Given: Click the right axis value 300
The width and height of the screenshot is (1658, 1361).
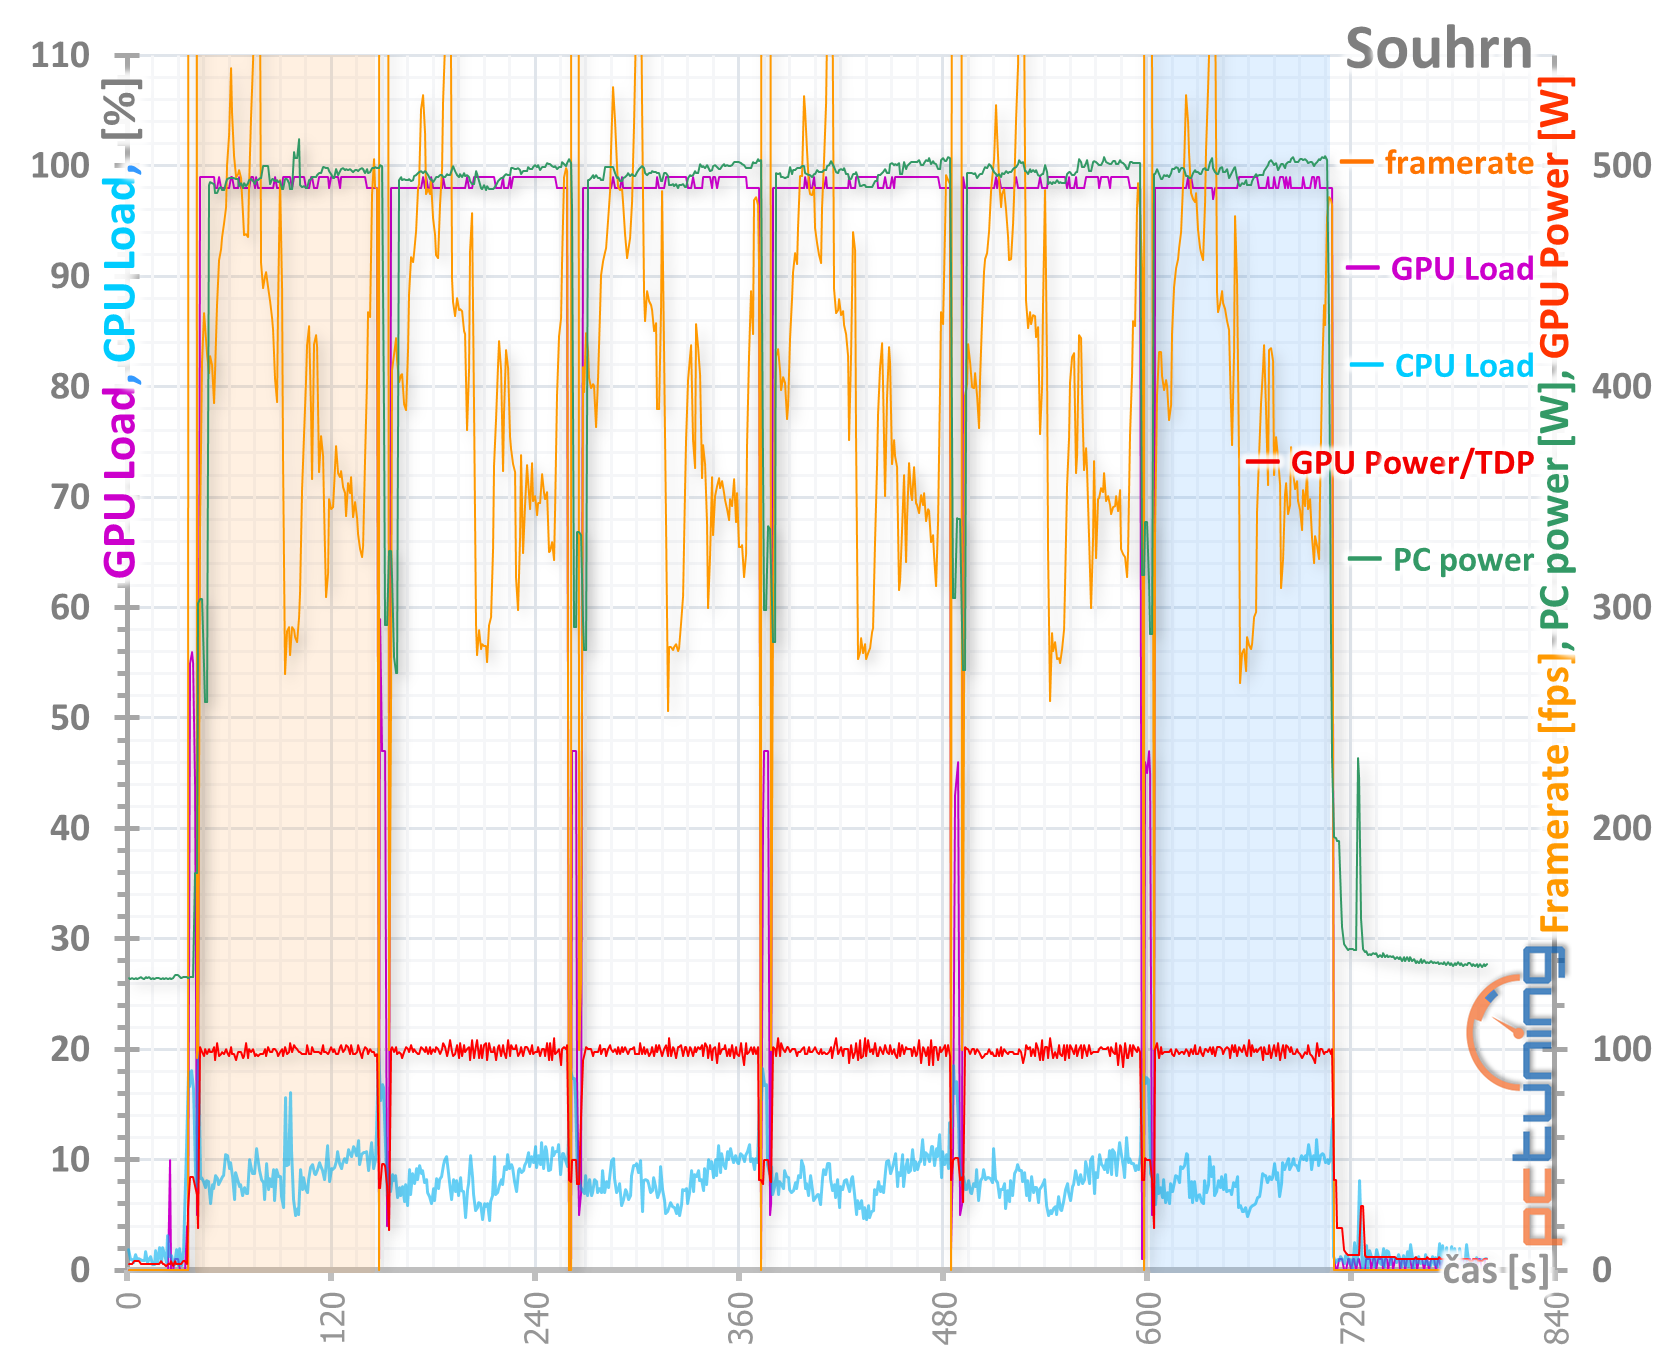Looking at the screenshot, I should click(x=1621, y=607).
